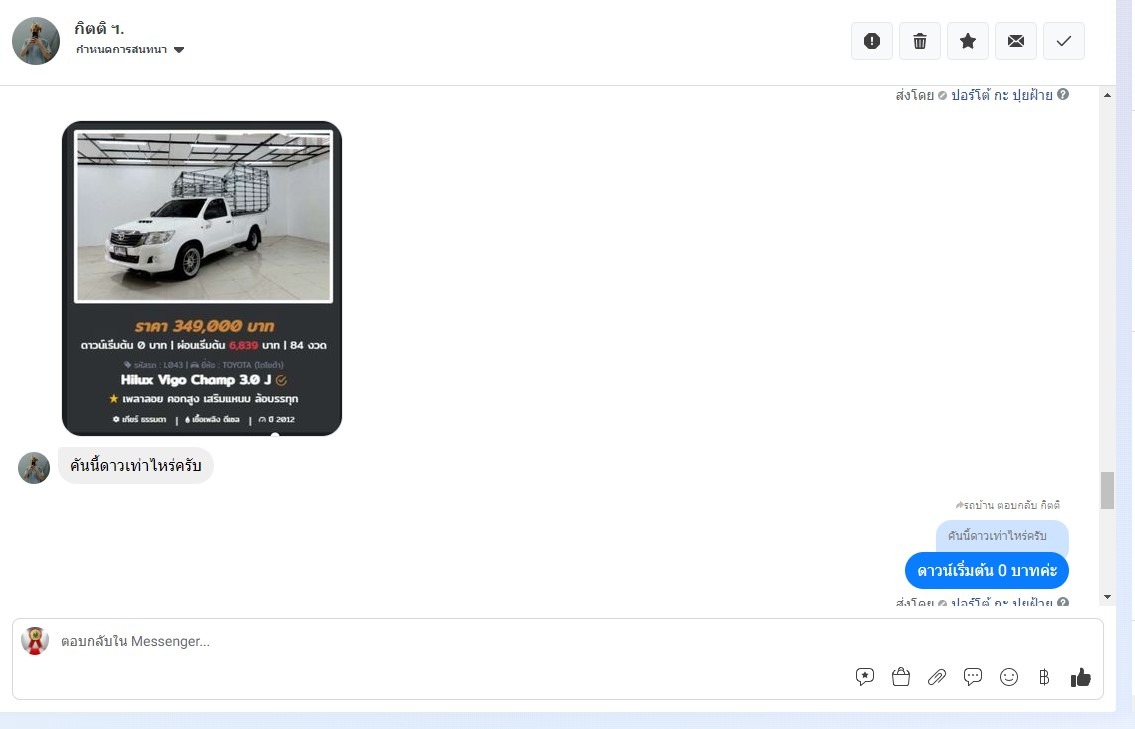Image resolution: width=1135 pixels, height=729 pixels.
Task: Open the emoji picker smiley icon
Action: click(x=1008, y=677)
